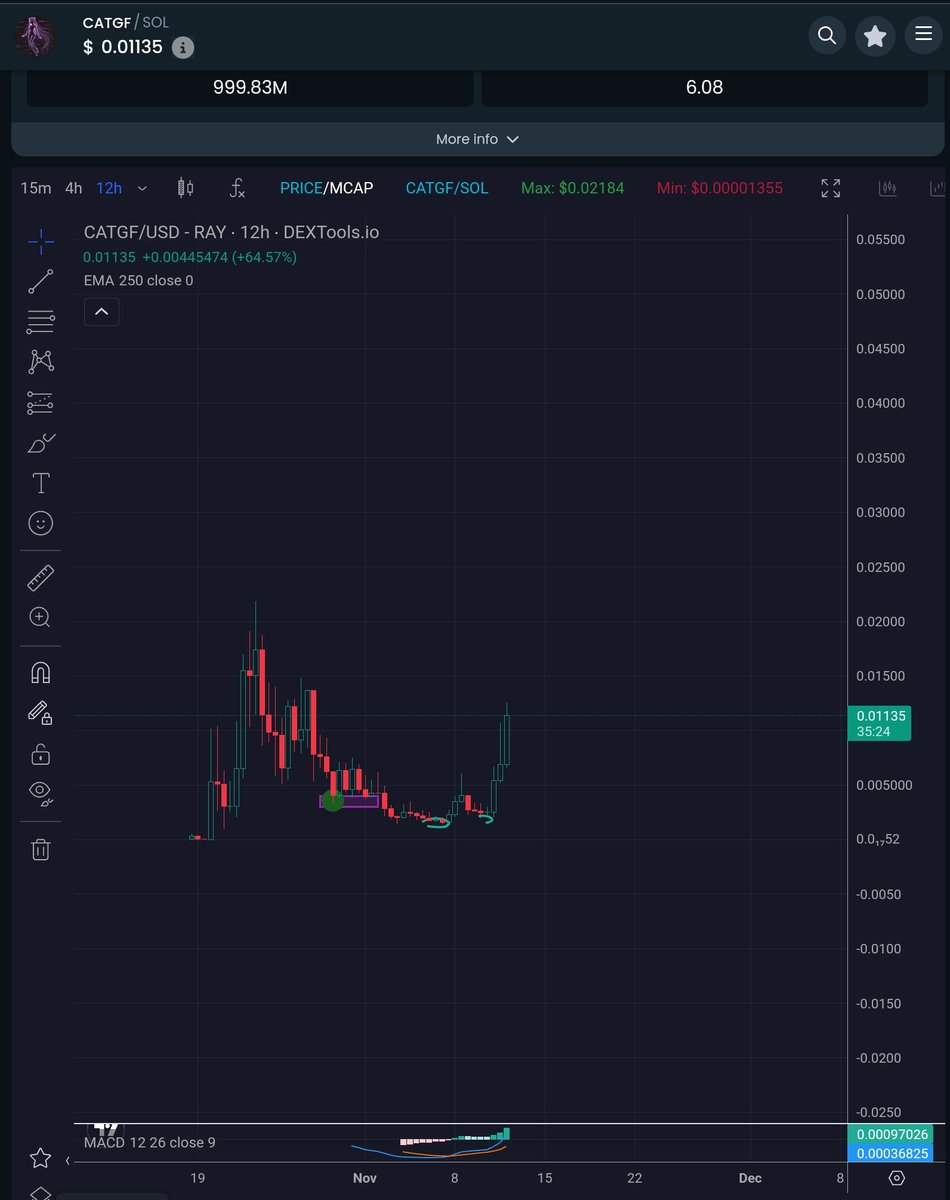Screen dimensions: 950x1200
Task: Switch to the PRICE view
Action: coord(301,188)
